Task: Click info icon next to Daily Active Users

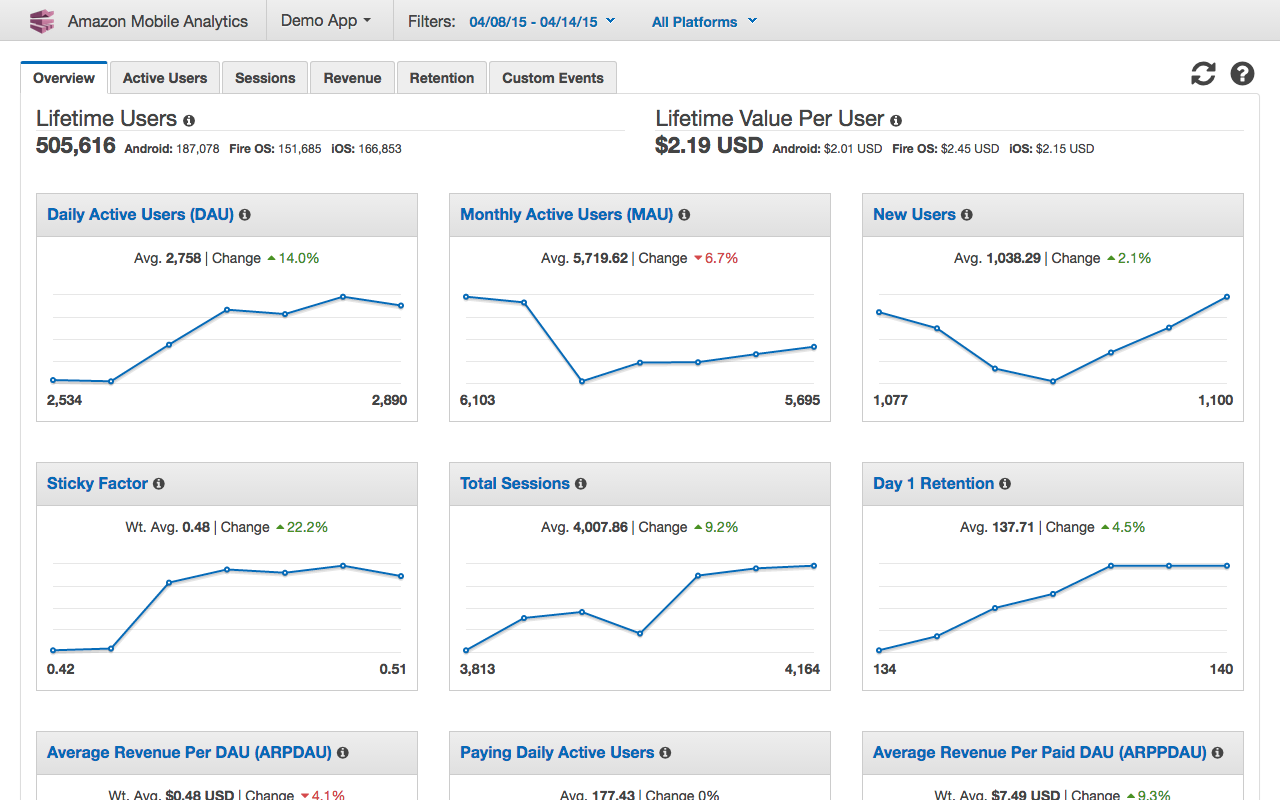Action: 245,215
